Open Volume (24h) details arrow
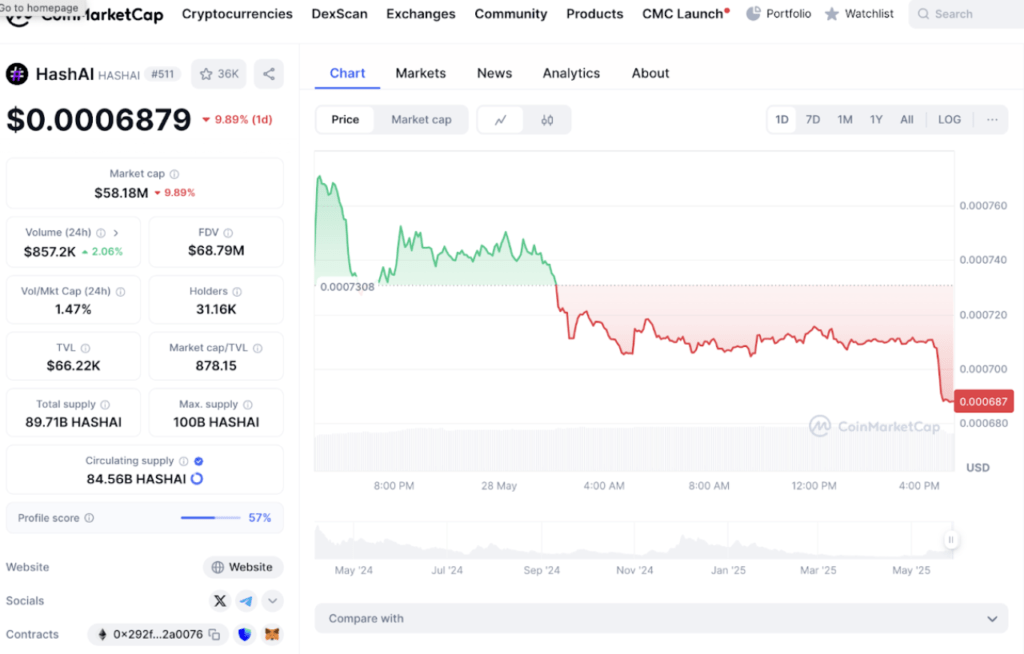The width and height of the screenshot is (1024, 654). (x=116, y=233)
